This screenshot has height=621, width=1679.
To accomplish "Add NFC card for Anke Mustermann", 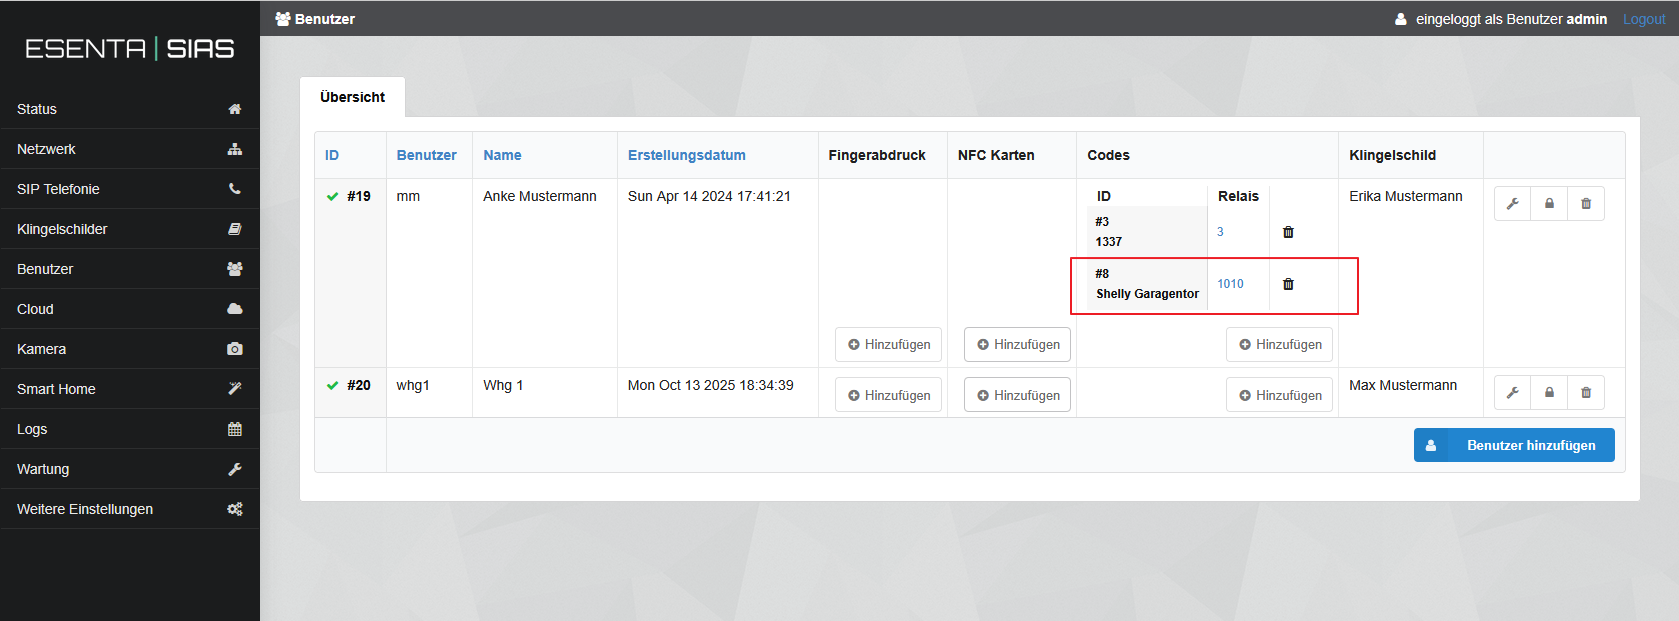I will click(1017, 344).
